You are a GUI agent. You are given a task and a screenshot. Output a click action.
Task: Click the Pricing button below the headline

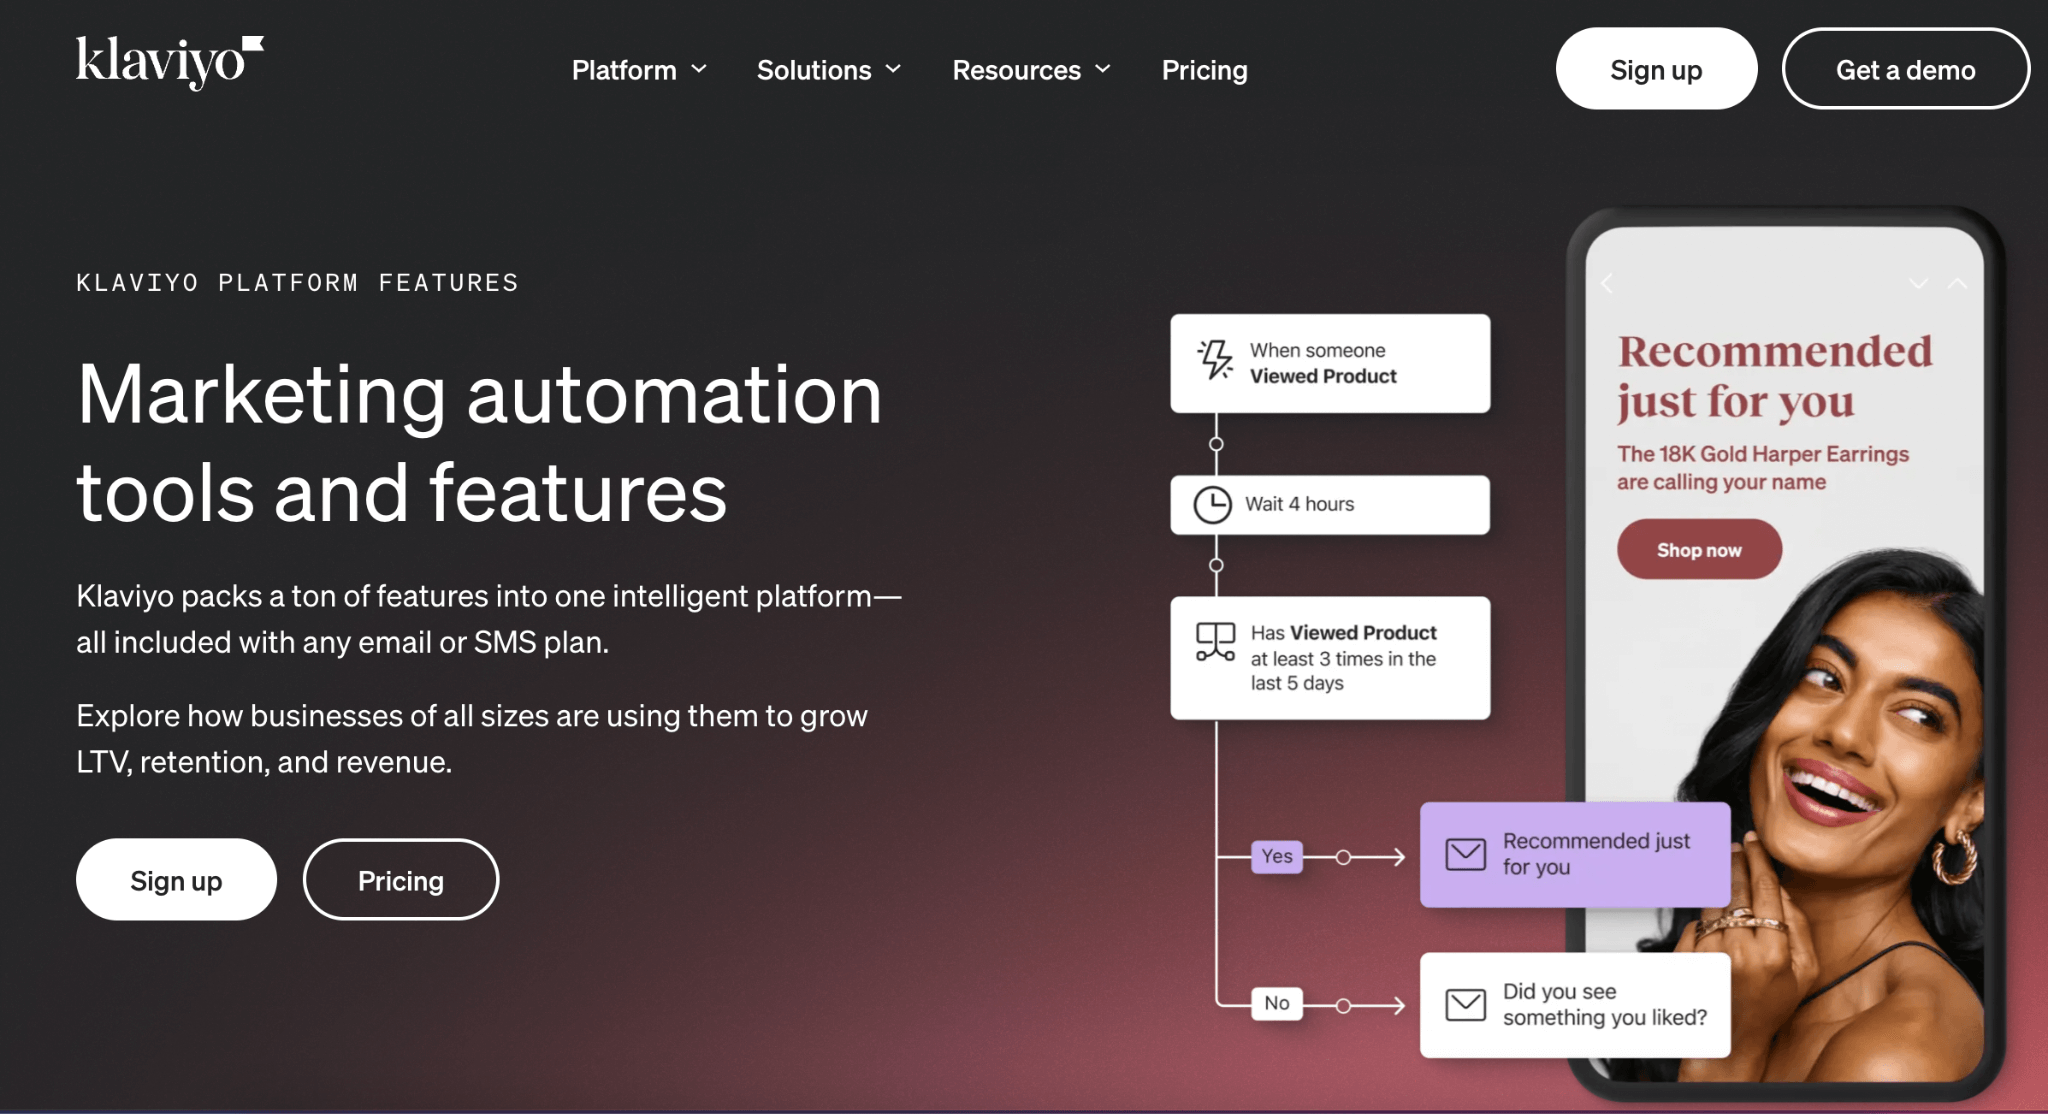(401, 878)
